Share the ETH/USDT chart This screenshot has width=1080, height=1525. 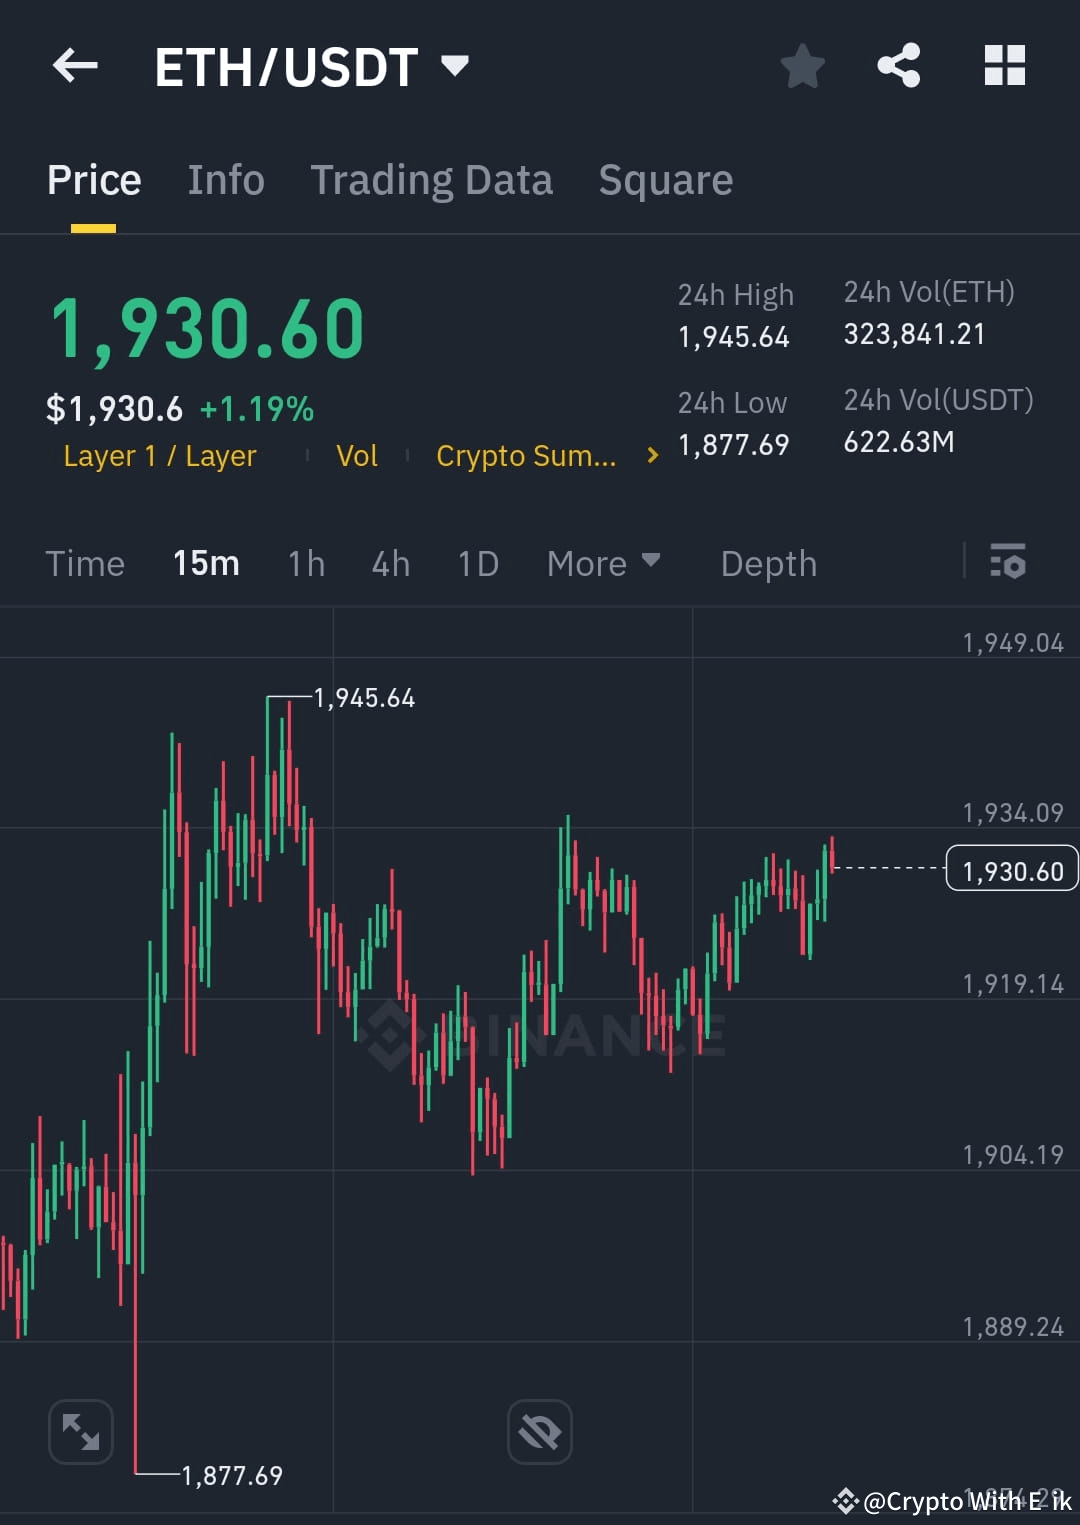pos(898,65)
